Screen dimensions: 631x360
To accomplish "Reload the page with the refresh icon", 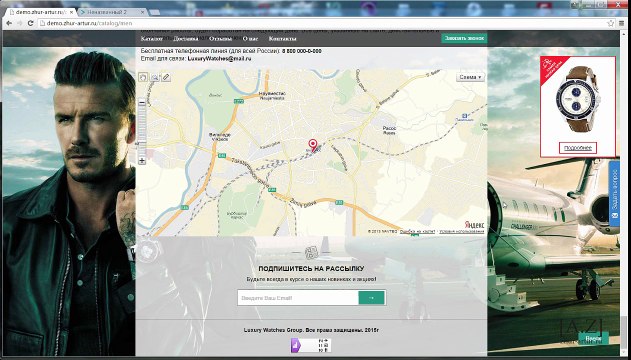I will coord(31,23).
